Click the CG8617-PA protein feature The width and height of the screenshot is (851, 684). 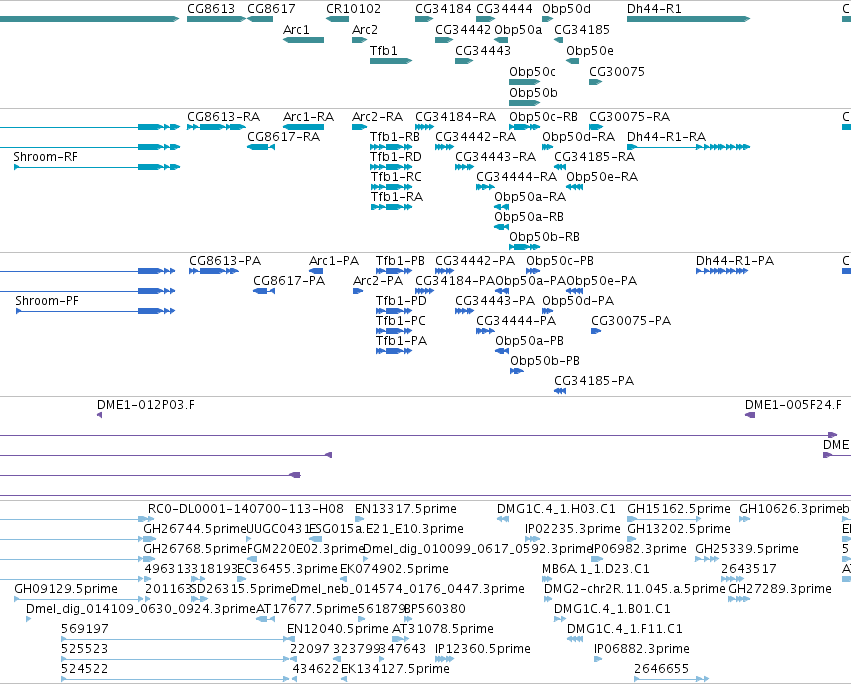pyautogui.click(x=264, y=291)
